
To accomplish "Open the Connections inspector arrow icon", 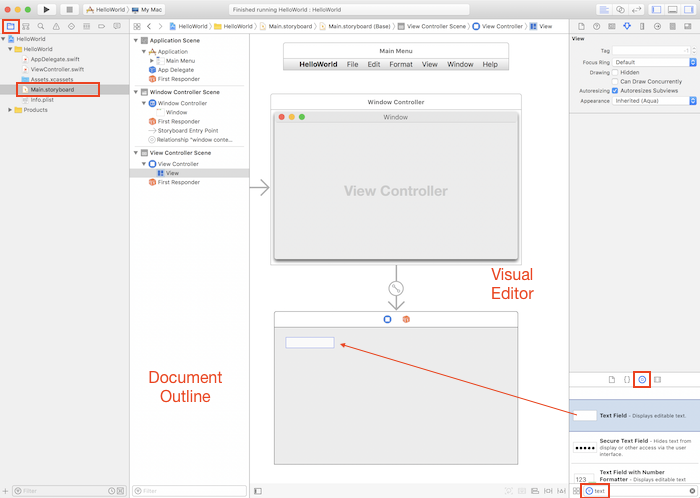I will tap(657, 26).
